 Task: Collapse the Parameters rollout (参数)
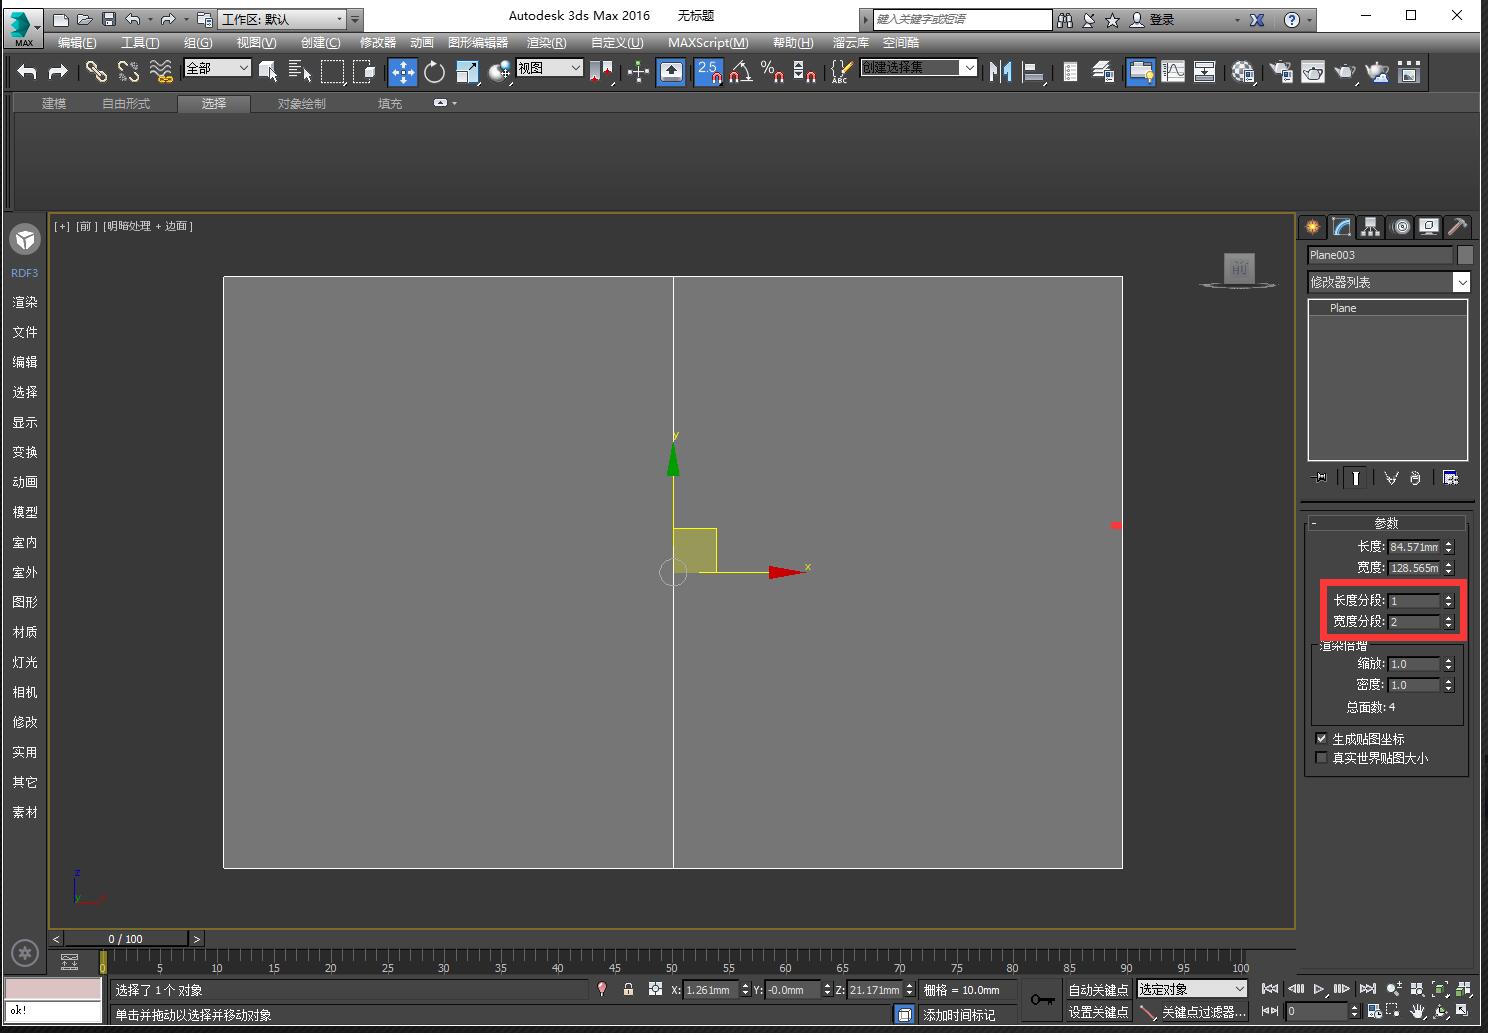pyautogui.click(x=1386, y=523)
